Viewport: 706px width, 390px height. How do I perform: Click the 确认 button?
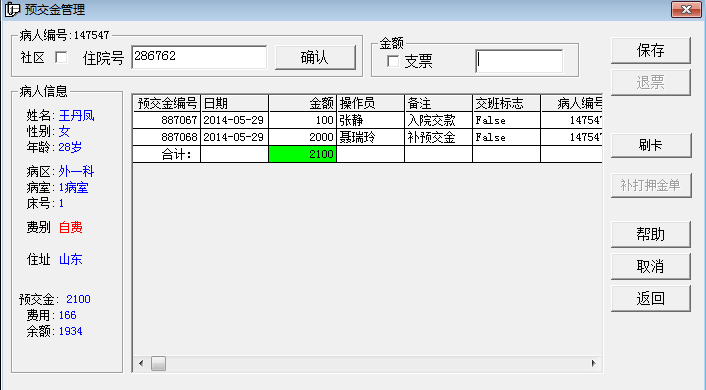[315, 57]
